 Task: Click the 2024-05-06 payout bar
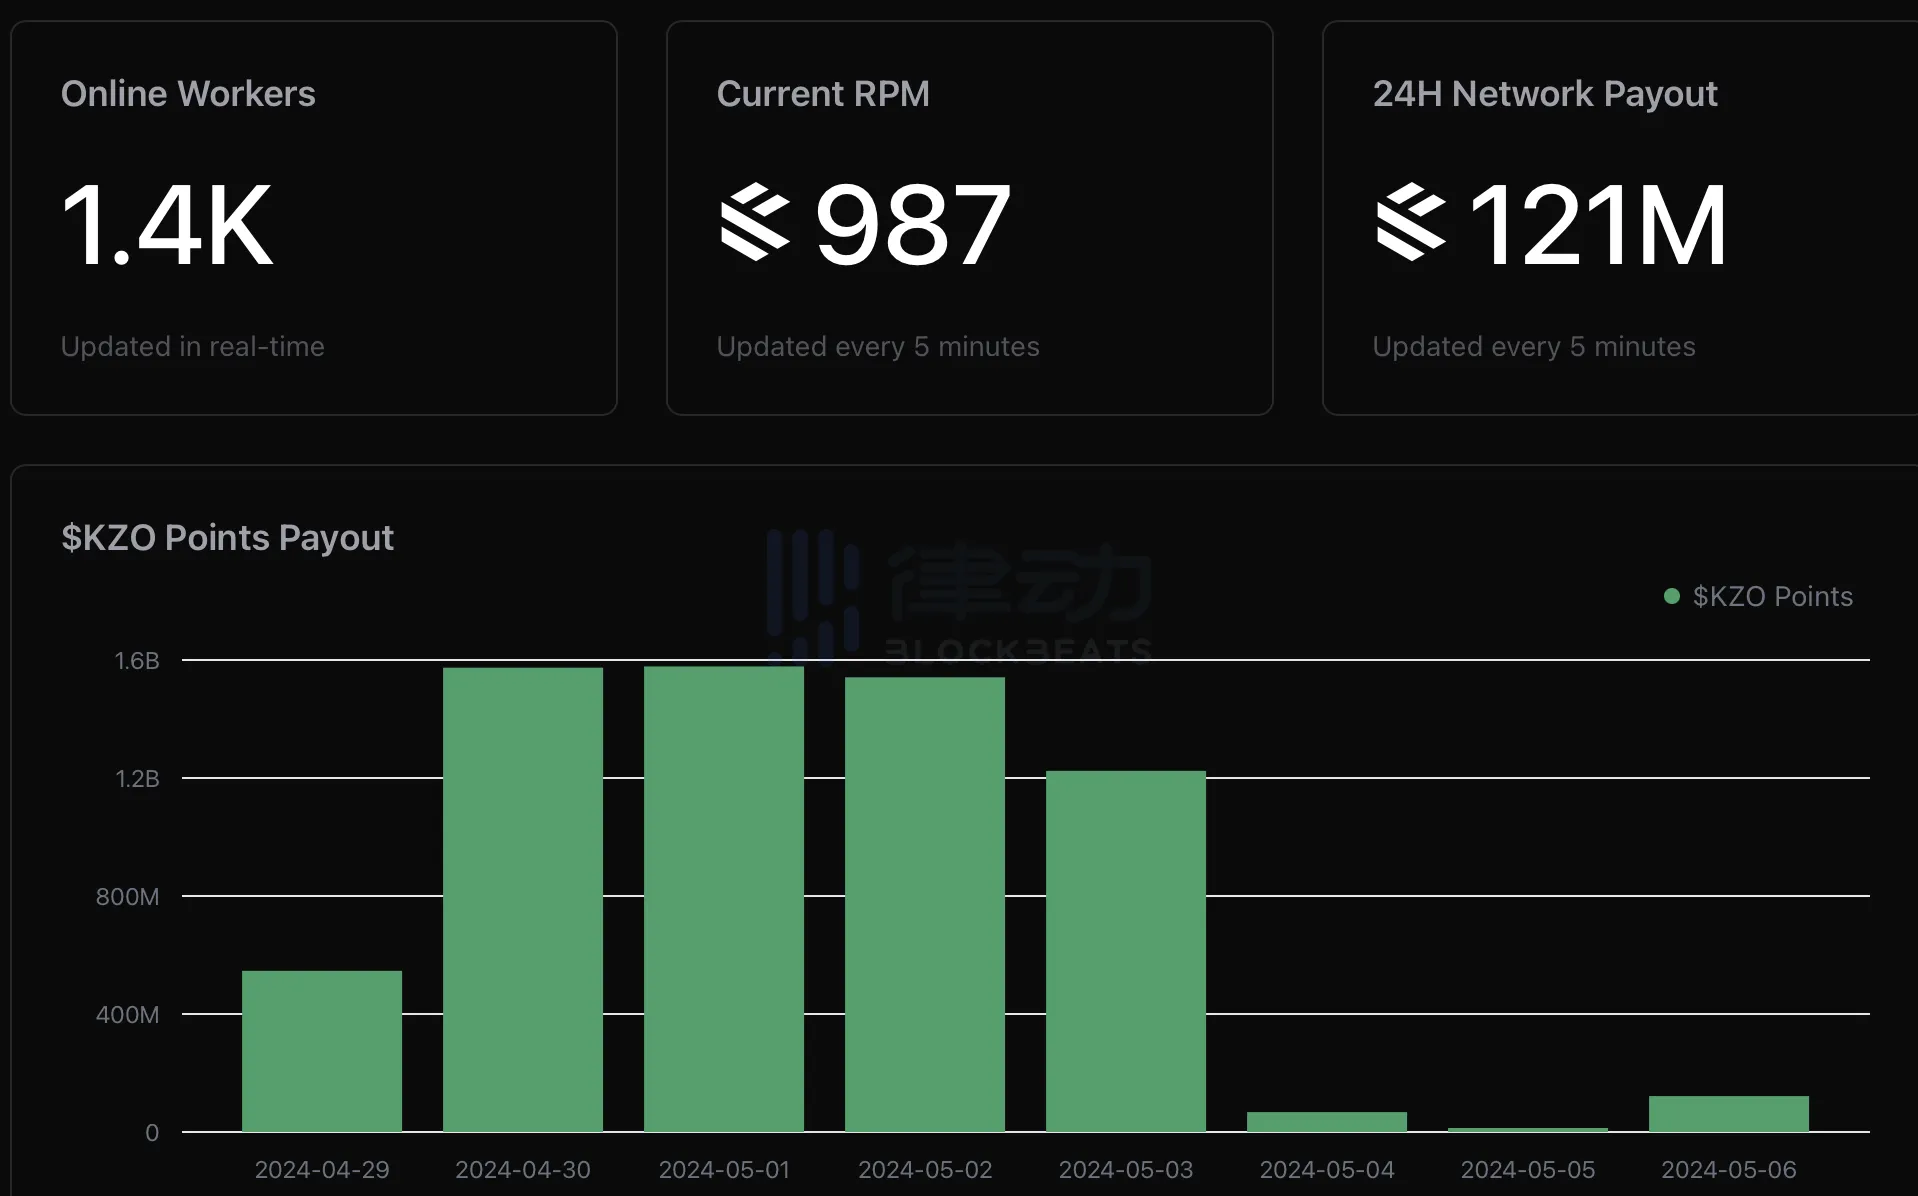click(1729, 1113)
